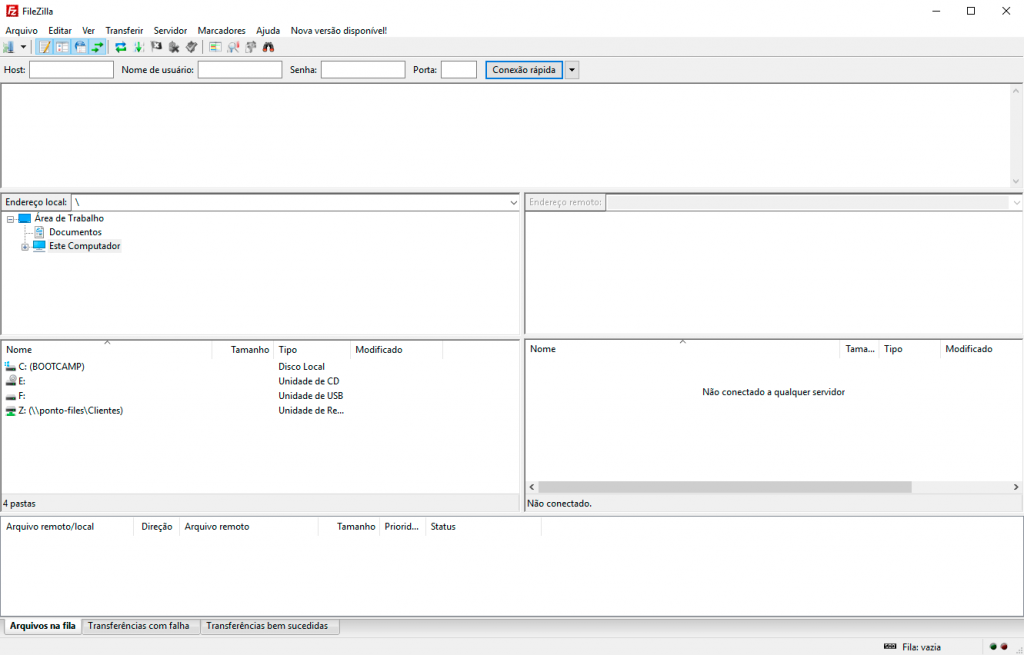Toggle the transfer queue display
The height and width of the screenshot is (655, 1024).
pyautogui.click(x=97, y=47)
